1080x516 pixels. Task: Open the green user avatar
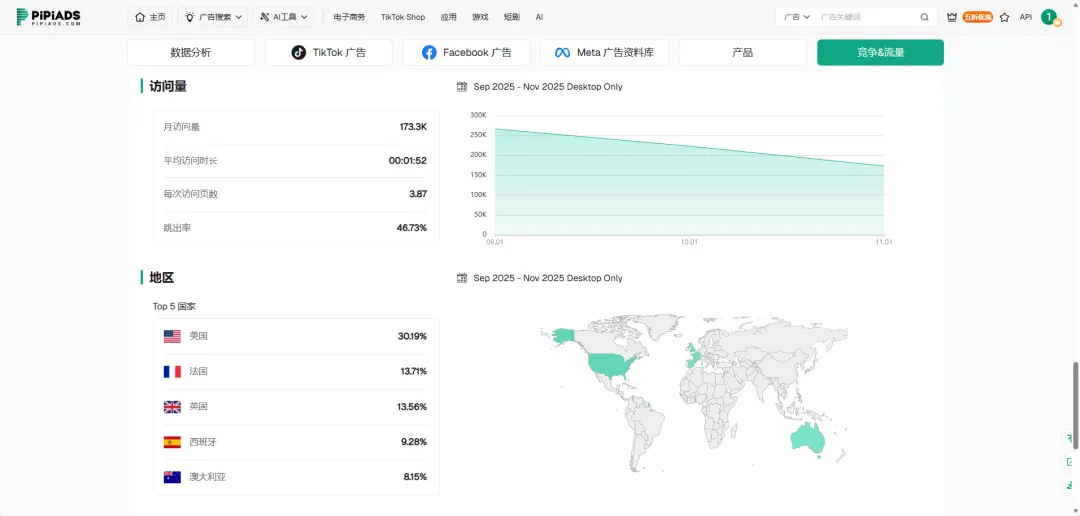click(x=1048, y=17)
